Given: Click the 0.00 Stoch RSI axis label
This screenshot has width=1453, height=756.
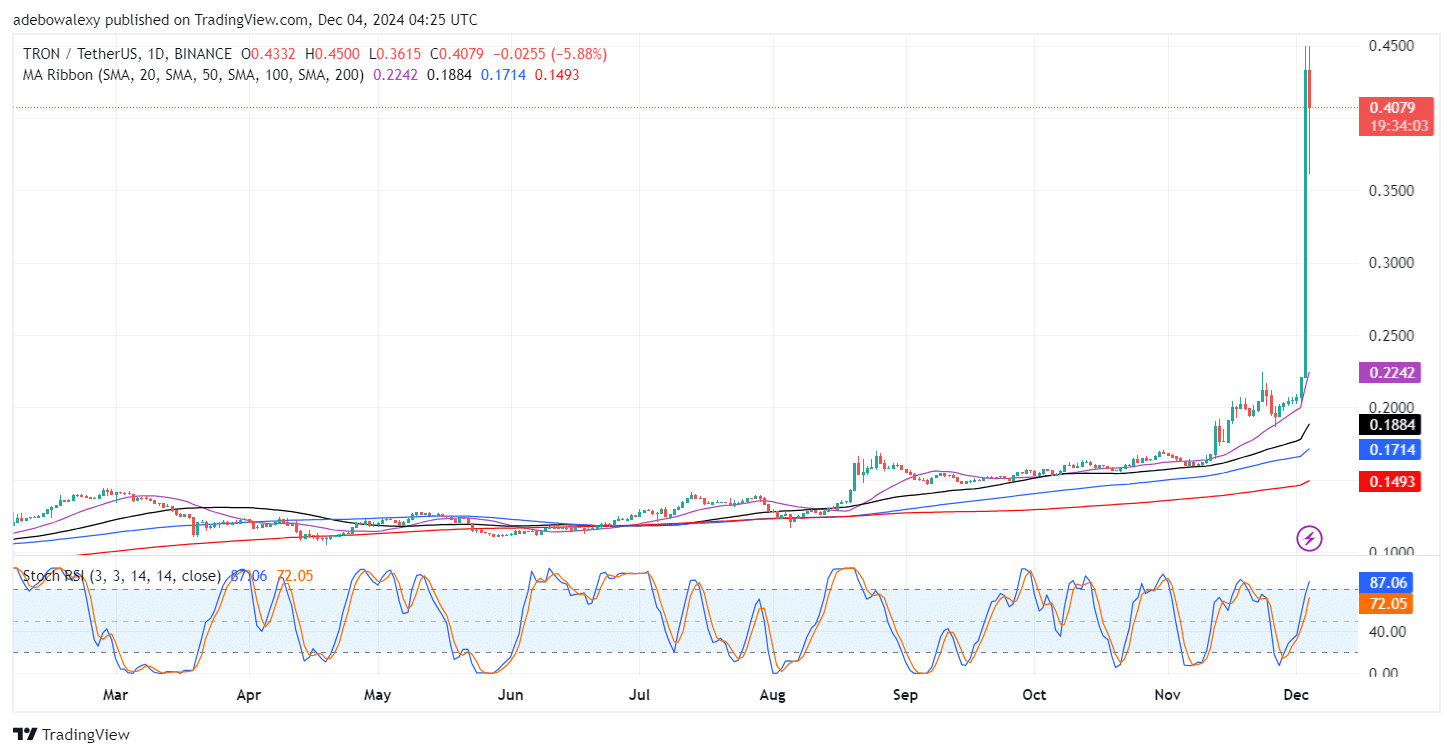Looking at the screenshot, I should pyautogui.click(x=1382, y=673).
